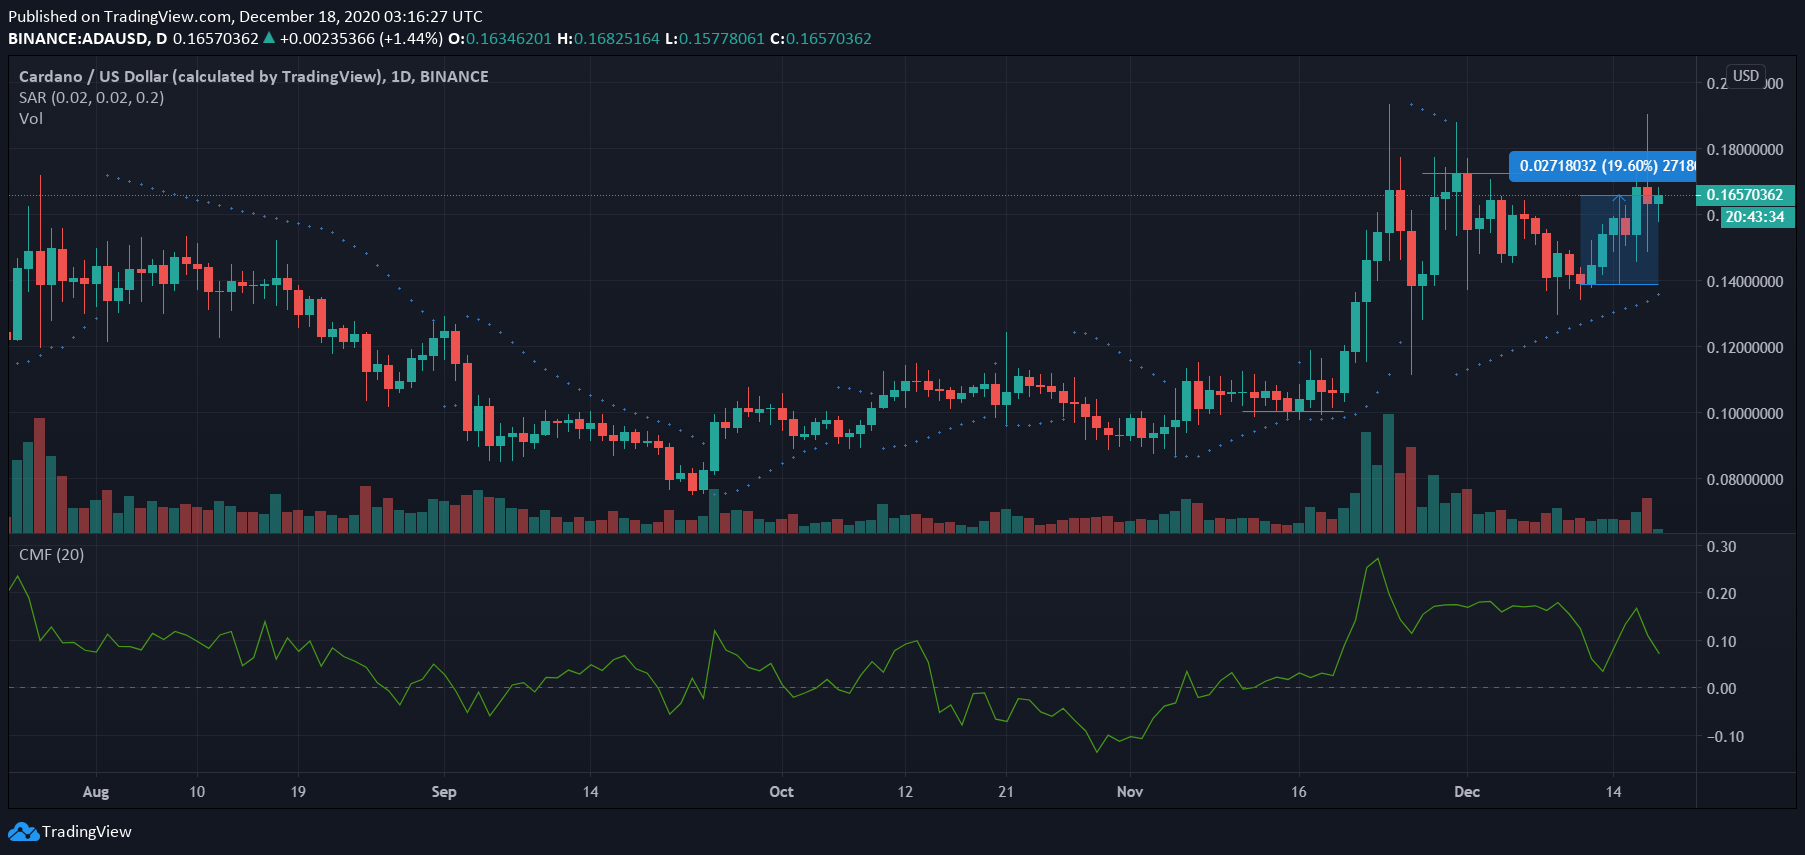Click the 0.30 CMF axis label
The width and height of the screenshot is (1805, 855).
[1722, 547]
